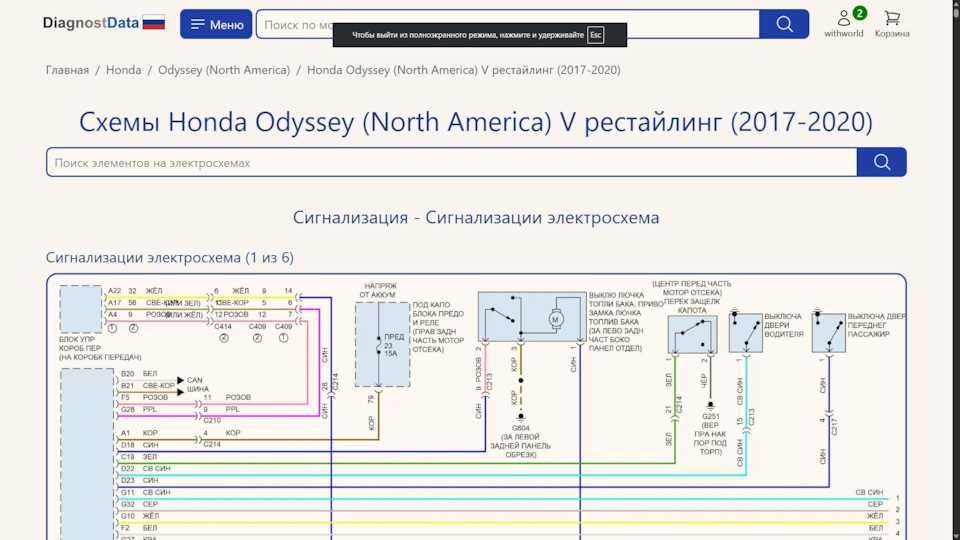Image resolution: width=960 pixels, height=540 pixels.
Task: Click the G32 СЕР wire label
Action: click(140, 504)
